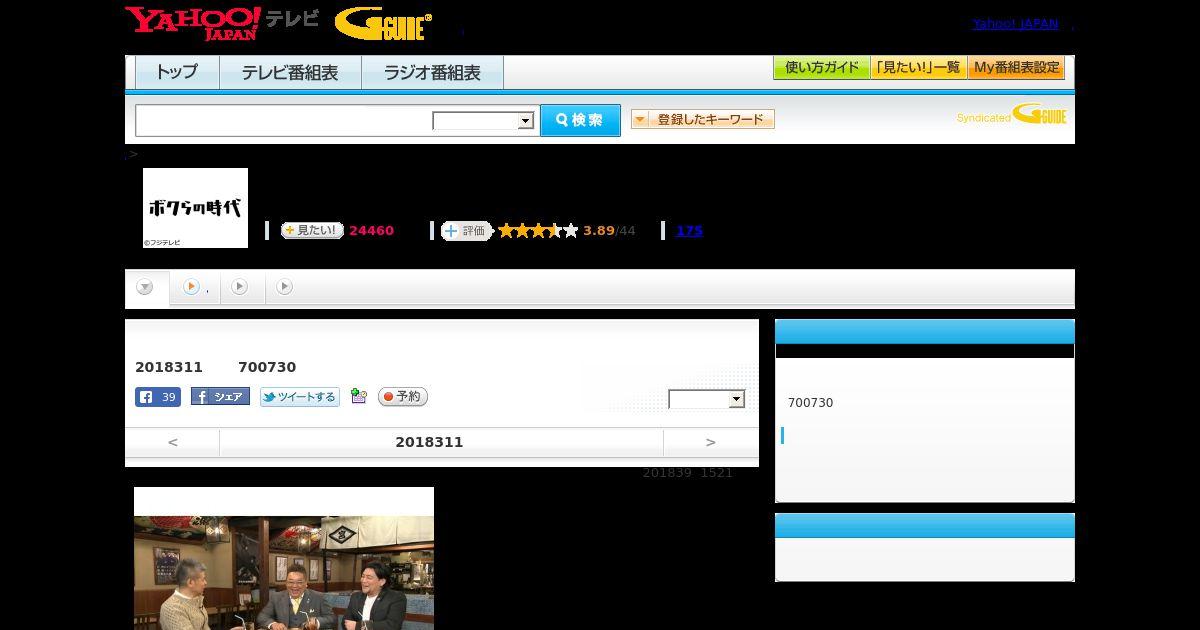
Task: Open the テレビ番組表 tab
Action: (x=290, y=73)
